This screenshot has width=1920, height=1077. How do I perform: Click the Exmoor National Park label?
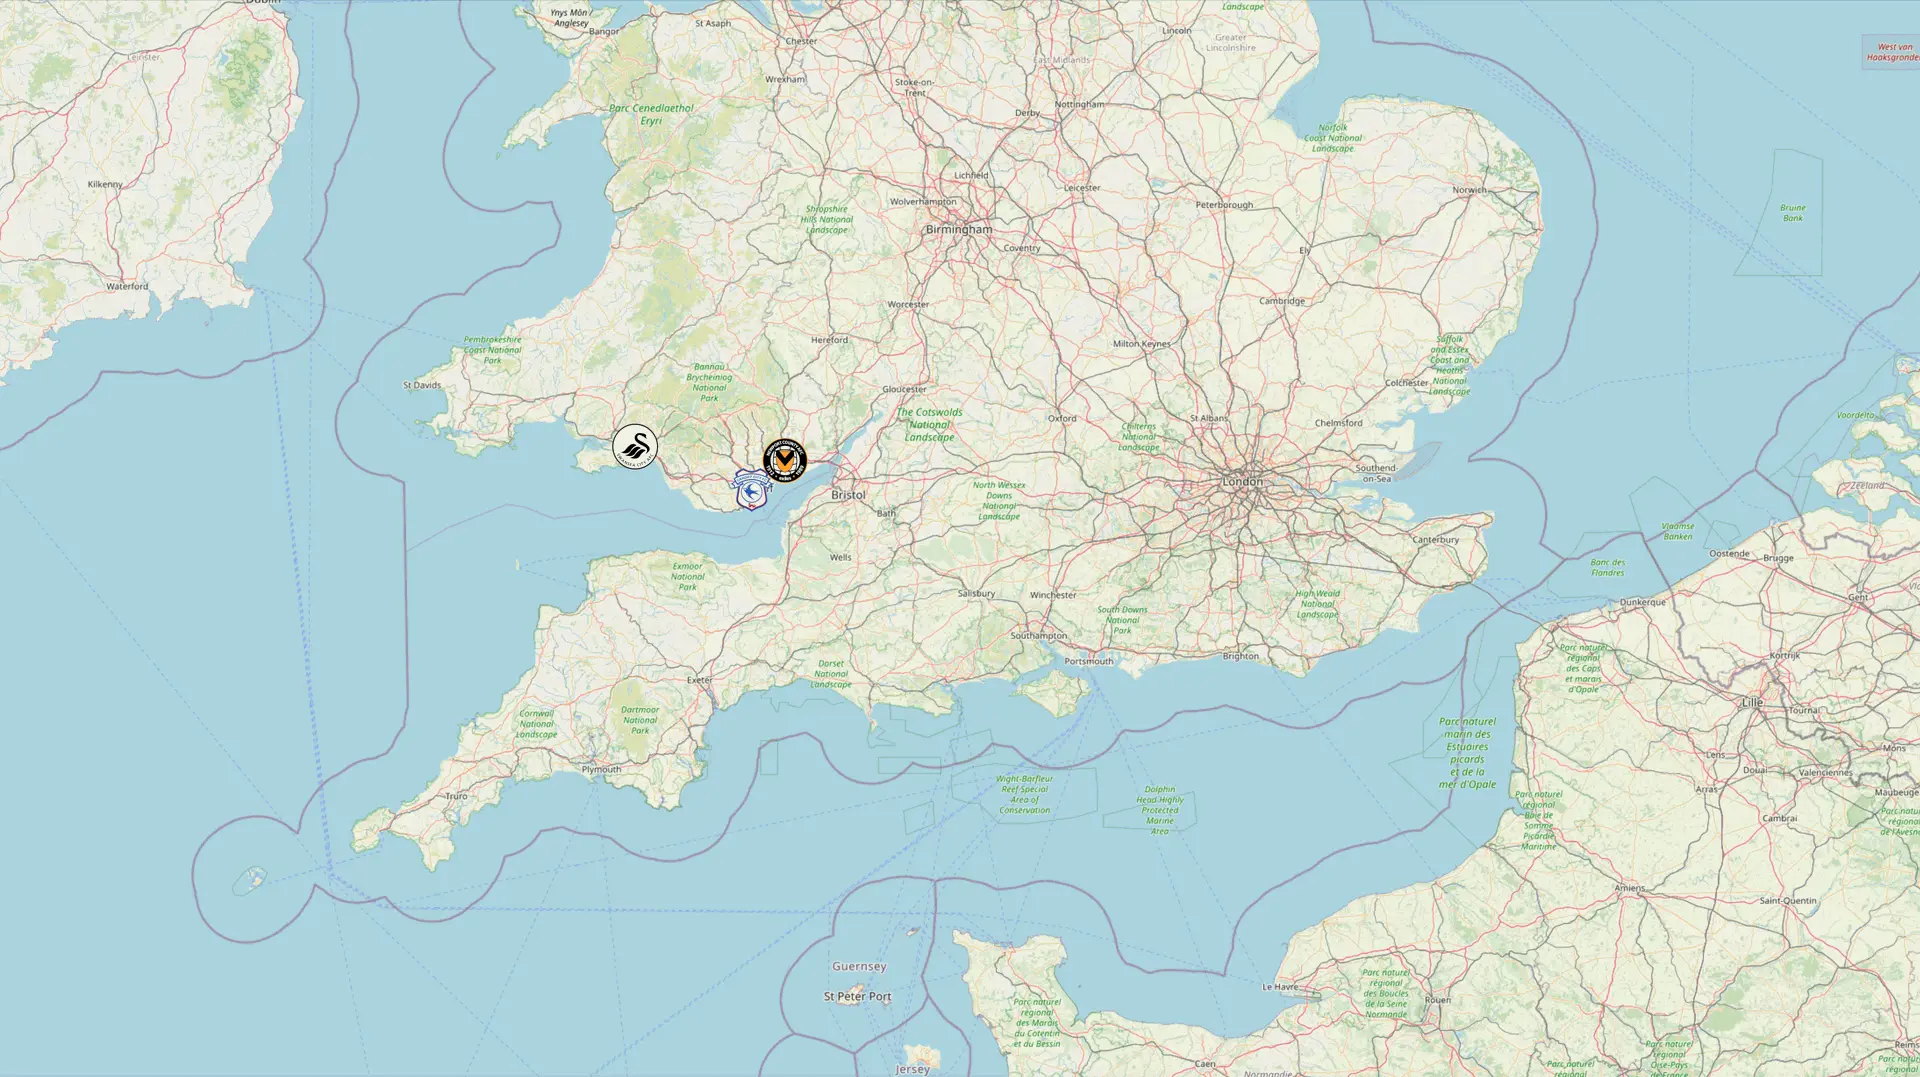688,577
